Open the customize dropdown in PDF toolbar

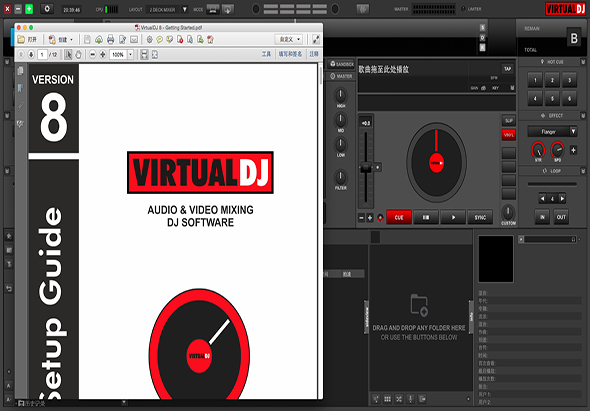coord(289,40)
